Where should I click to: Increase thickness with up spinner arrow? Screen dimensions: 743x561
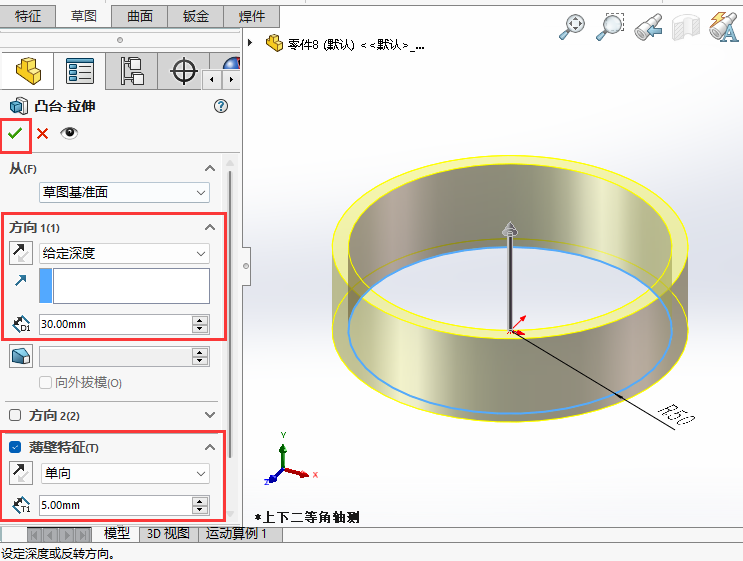coord(200,501)
